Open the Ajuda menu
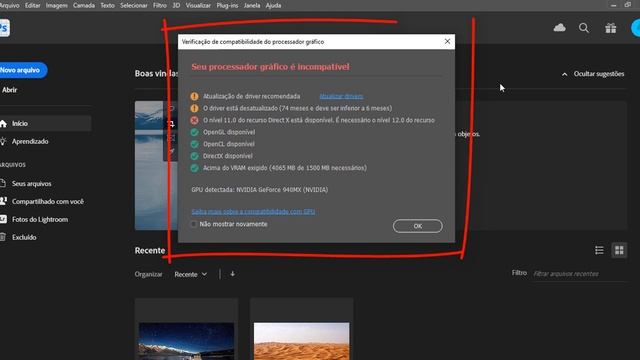 273,5
